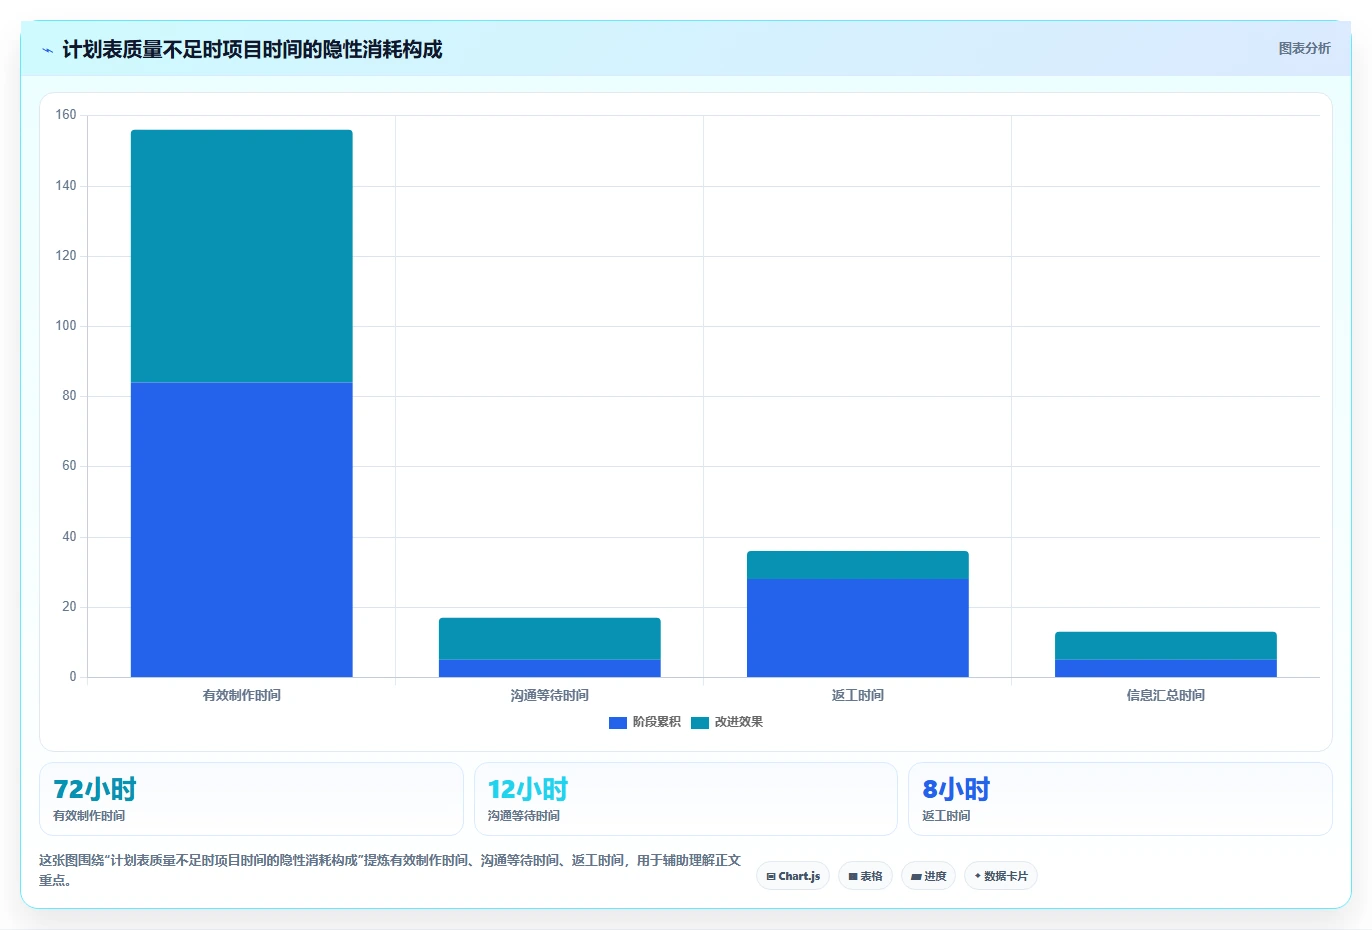Click the 数据卡片 tag pill
This screenshot has height=930, width=1372.
tap(1001, 876)
